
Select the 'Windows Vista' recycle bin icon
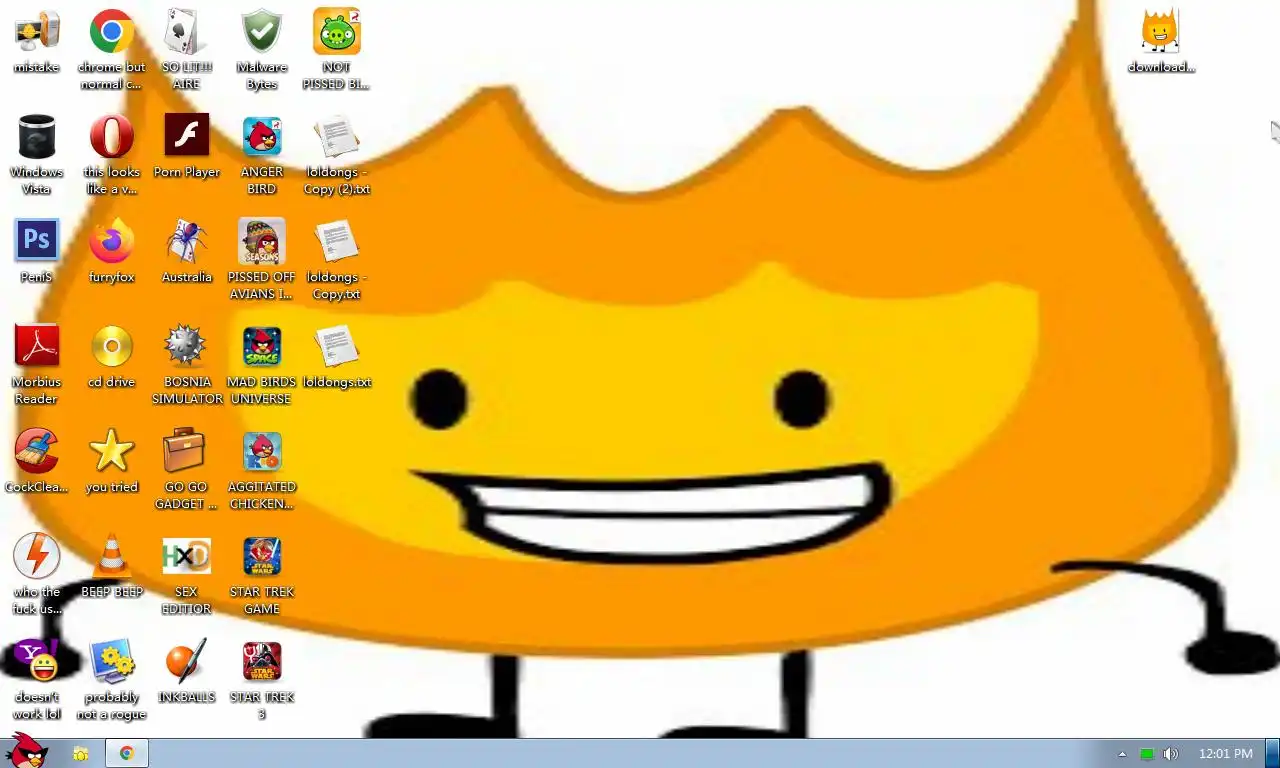[x=37, y=155]
